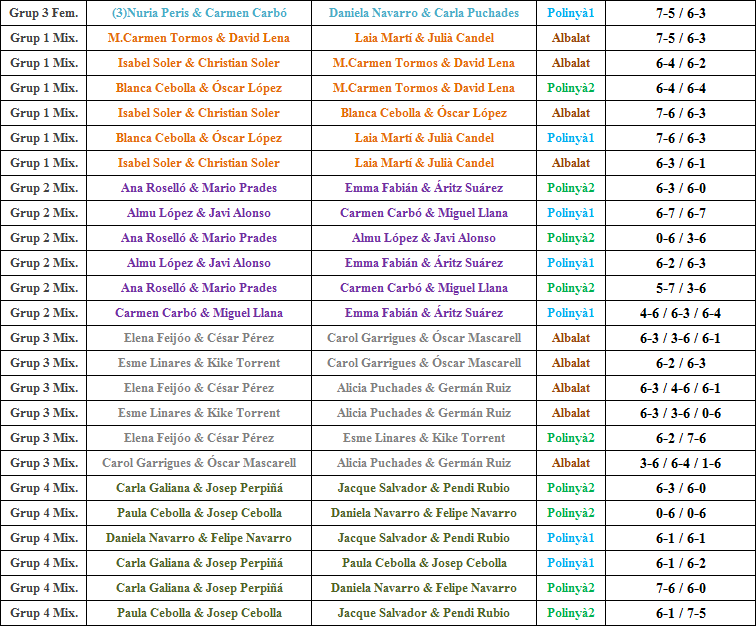This screenshot has height=626, width=756.
Task: Select M.Carmen Tormos & David Lena in first team column
Action: click(x=198, y=38)
